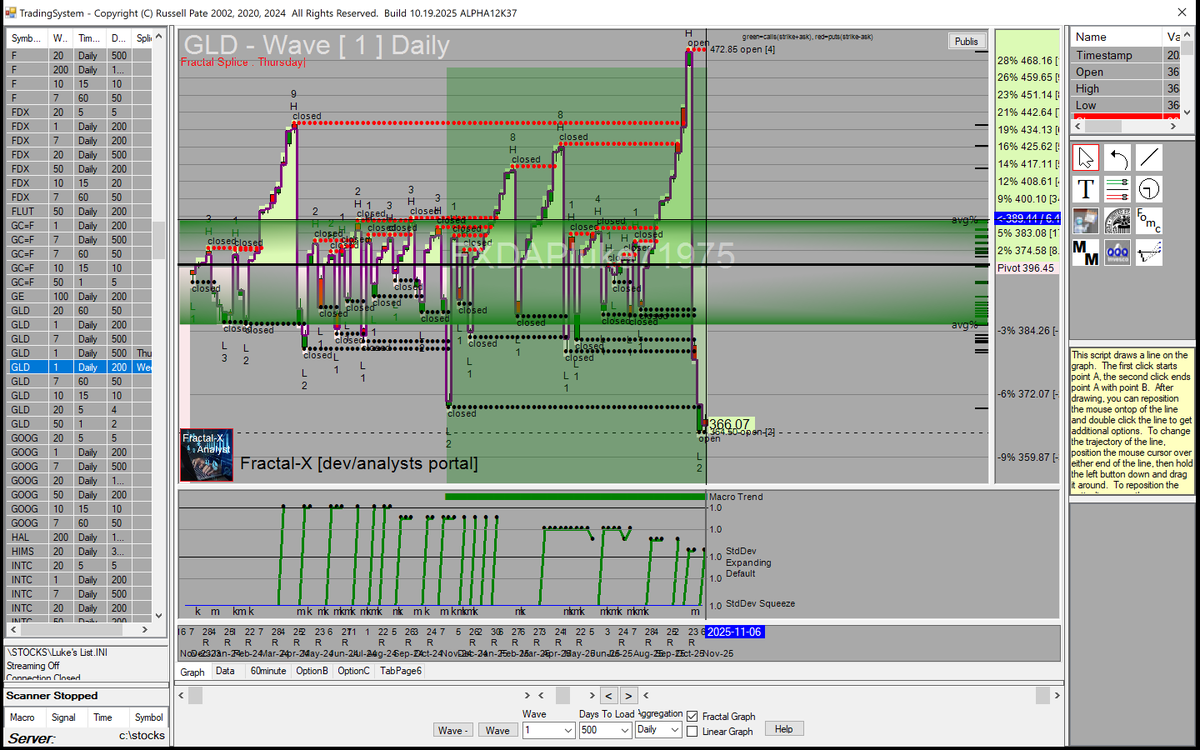Click the boxed left arrow navigation button
Screen dimensions: 1200x750
coord(608,695)
